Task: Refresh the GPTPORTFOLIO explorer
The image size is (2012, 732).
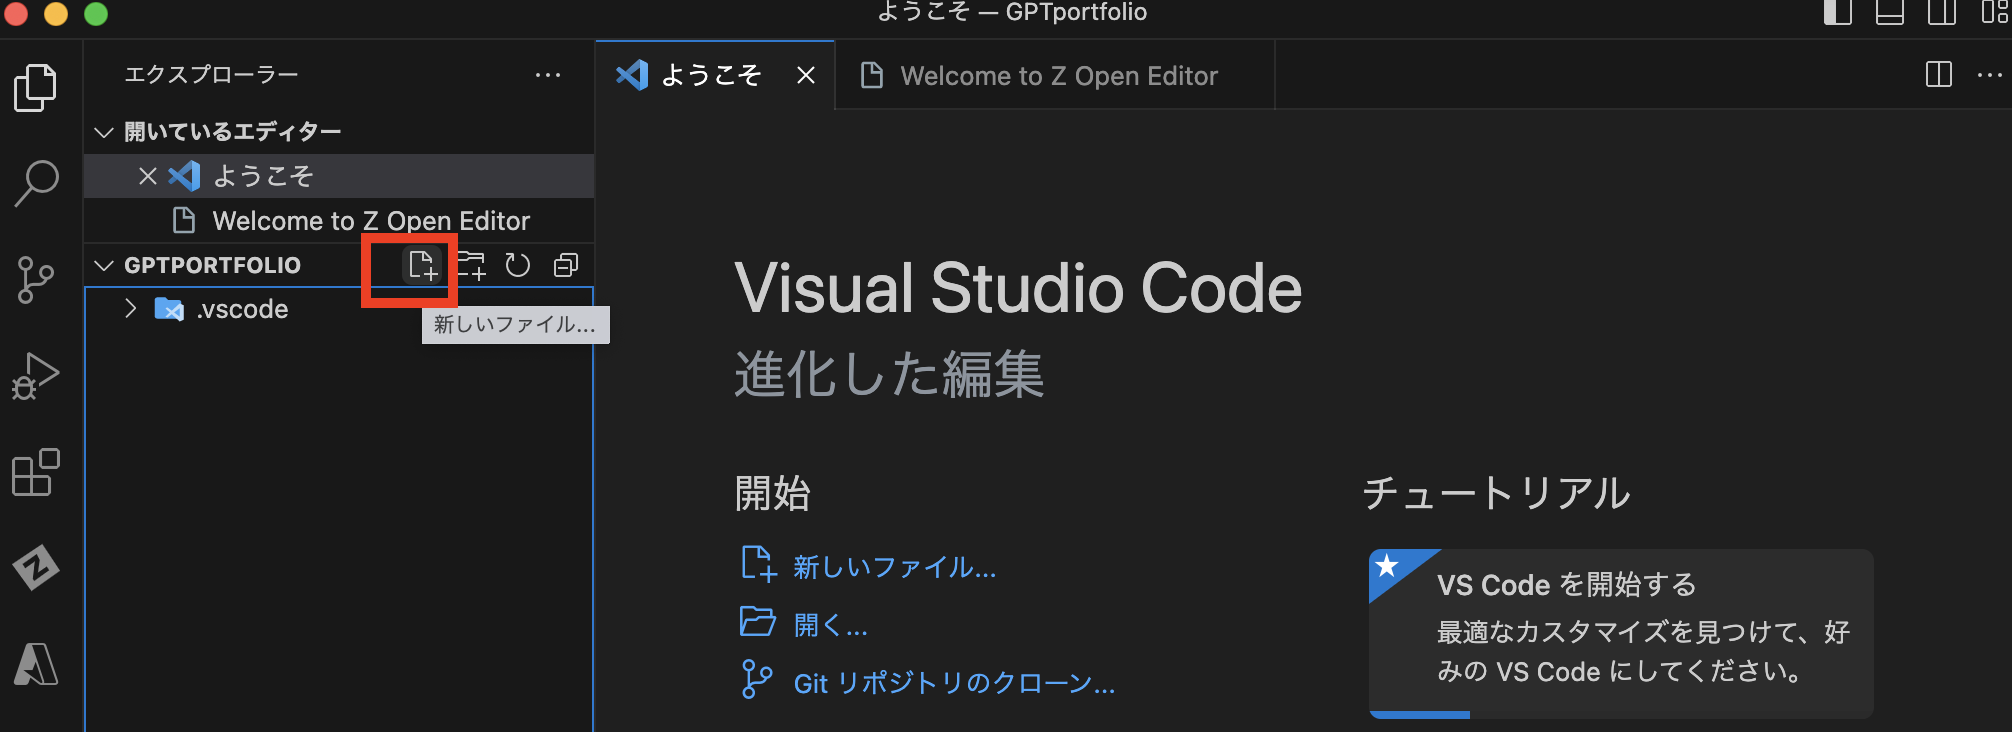Action: (x=518, y=265)
